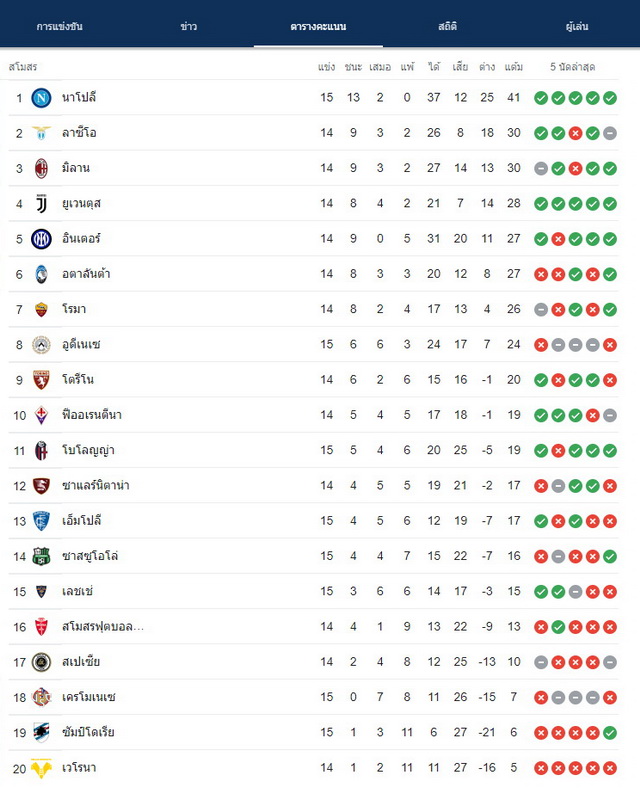
Task: Click Lazio's eagle logo
Action: pyautogui.click(x=41, y=133)
